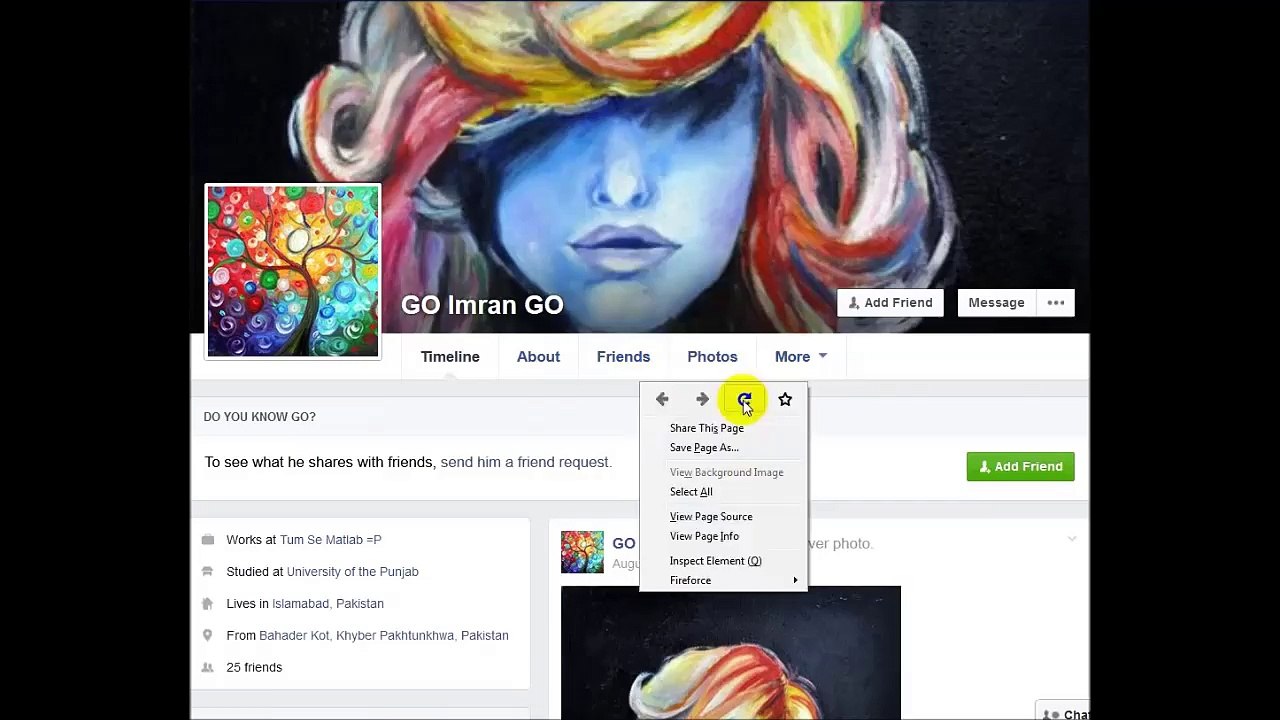Click the DO YOU KNOW GO? heading
Viewport: 1280px width, 720px height.
point(259,417)
